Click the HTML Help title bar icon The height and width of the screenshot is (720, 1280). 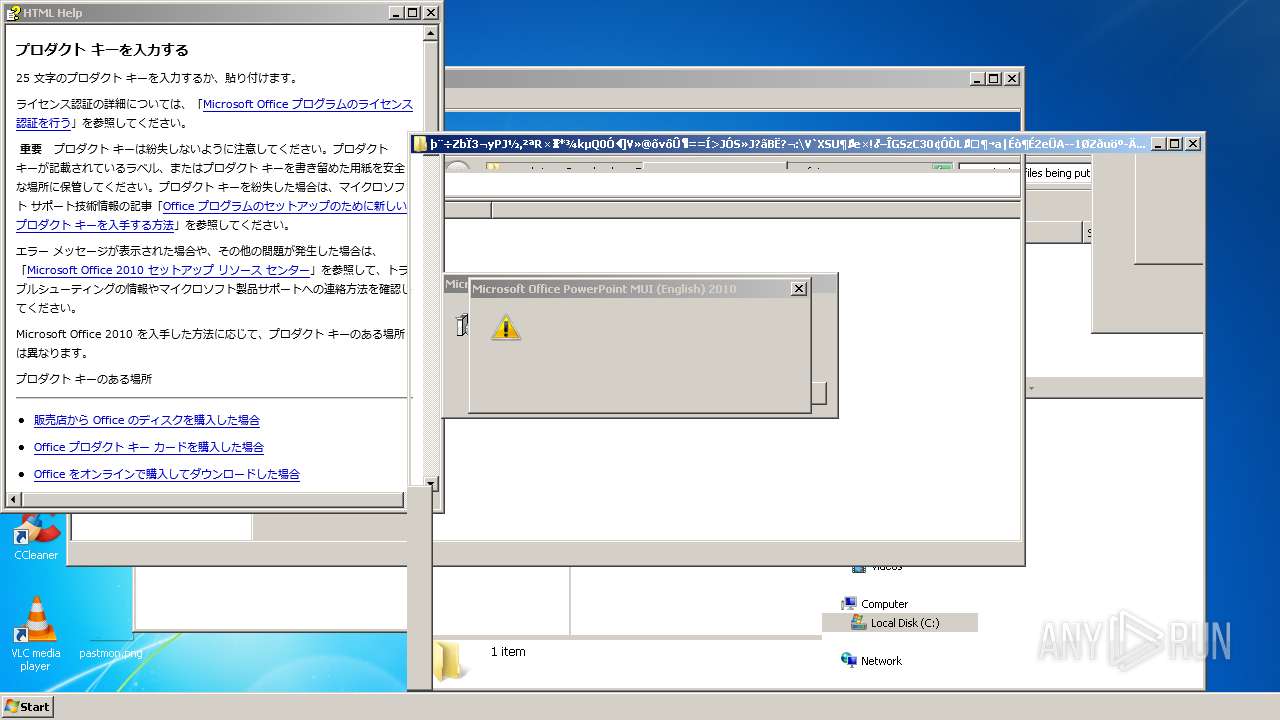(13, 13)
